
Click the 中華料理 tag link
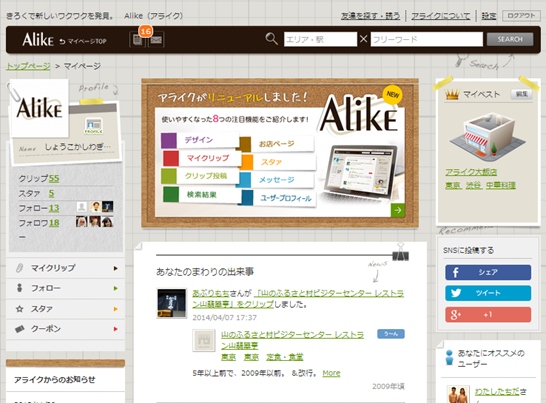[500, 186]
